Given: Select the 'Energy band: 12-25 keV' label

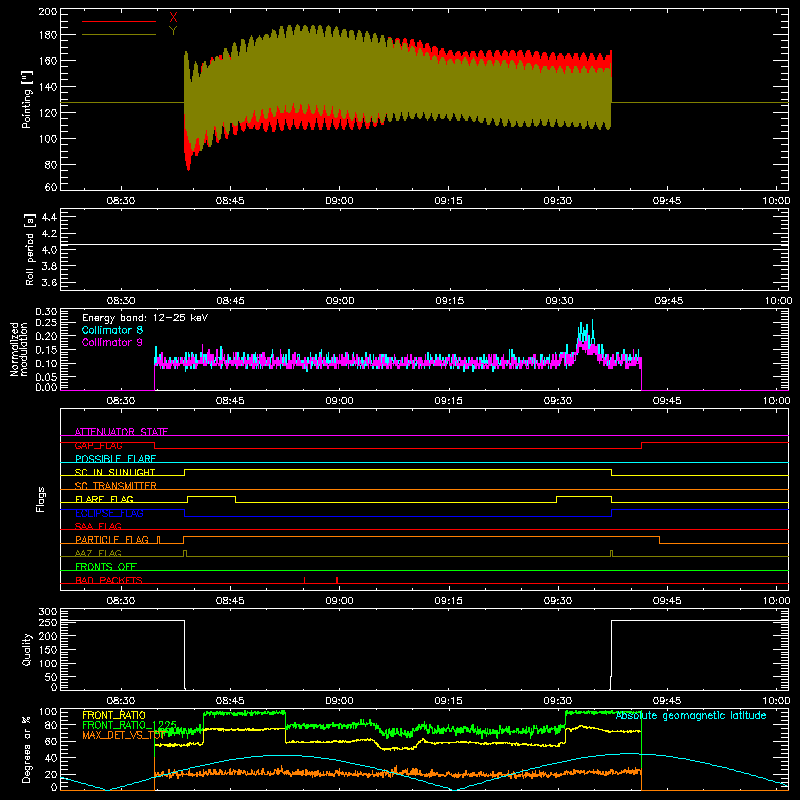Looking at the screenshot, I should 145,318.
